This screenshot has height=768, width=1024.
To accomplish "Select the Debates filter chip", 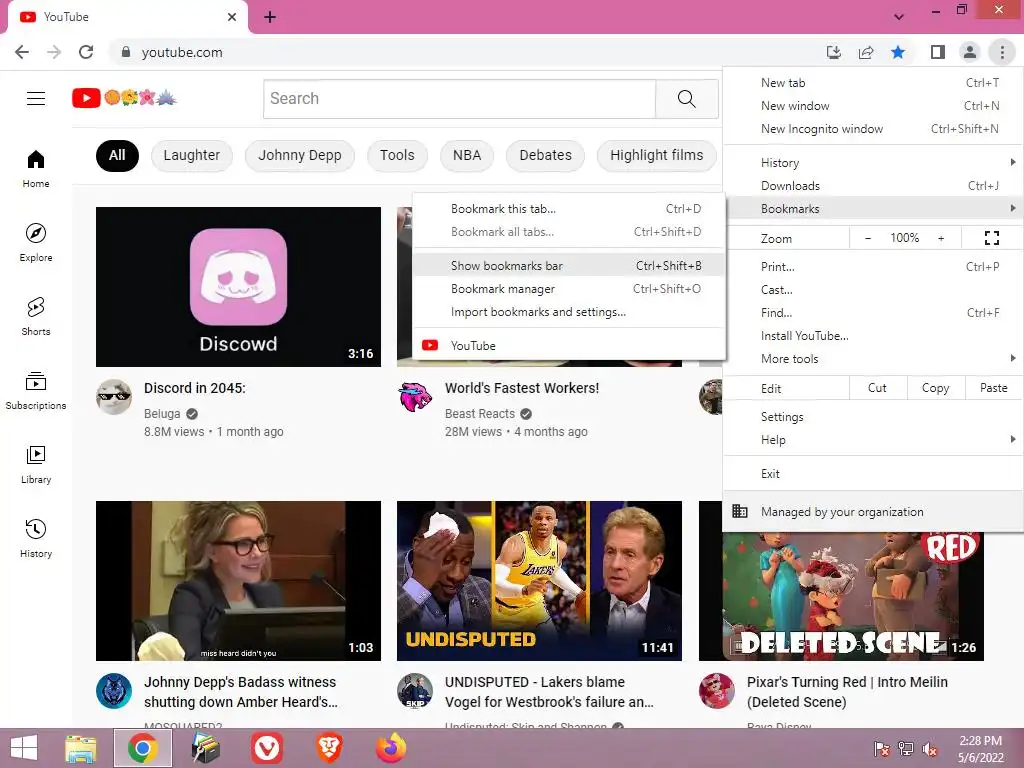I will tap(545, 155).
